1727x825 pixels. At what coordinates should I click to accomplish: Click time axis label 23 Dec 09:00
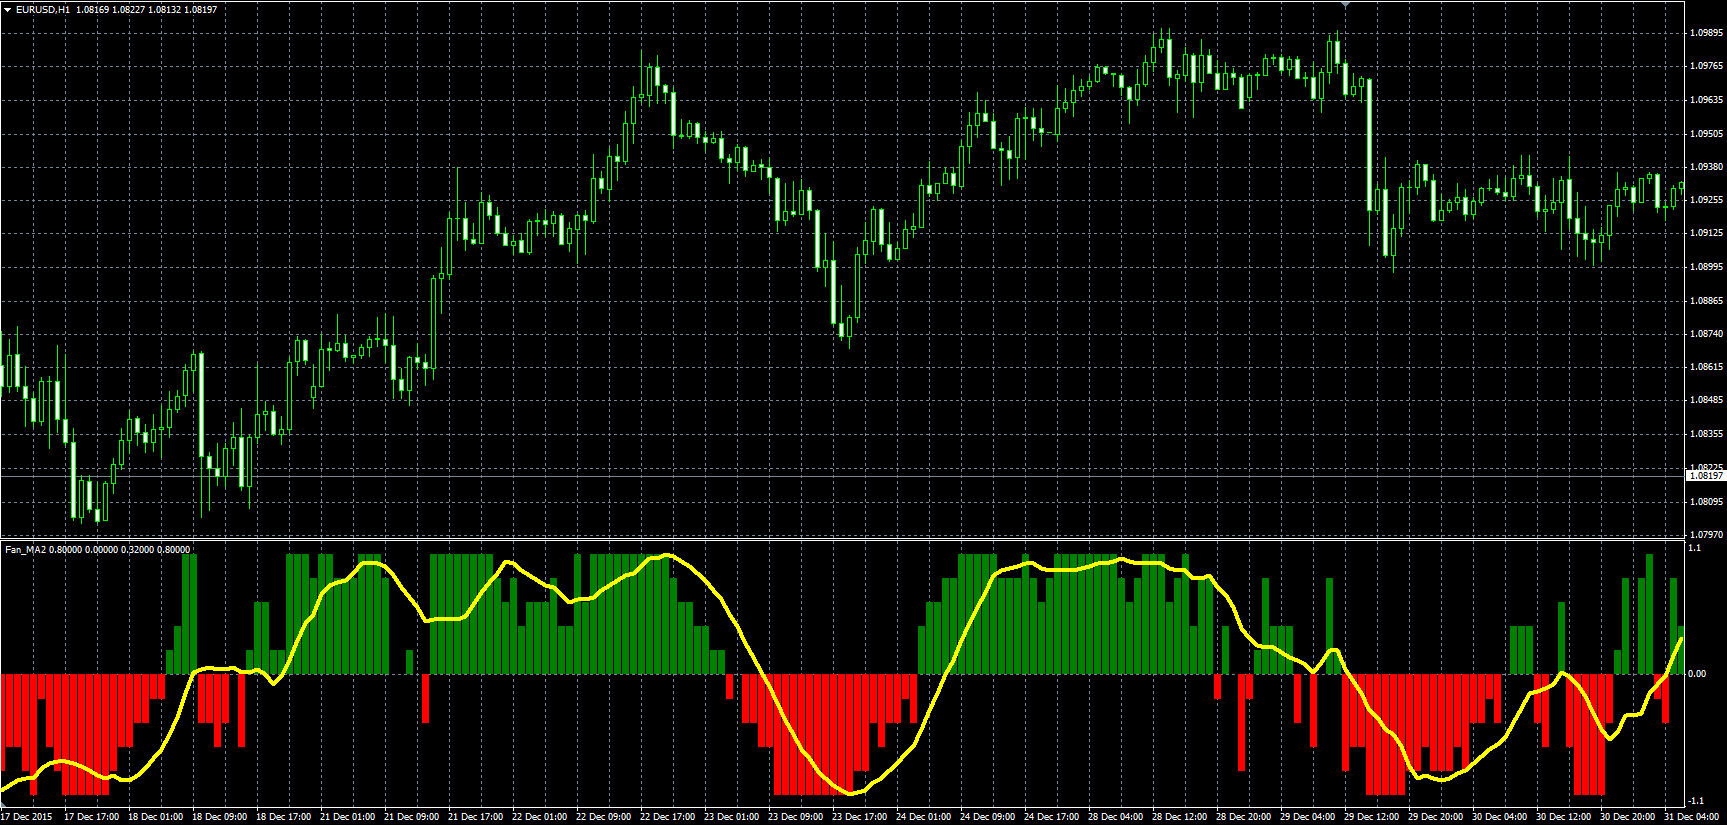point(795,817)
